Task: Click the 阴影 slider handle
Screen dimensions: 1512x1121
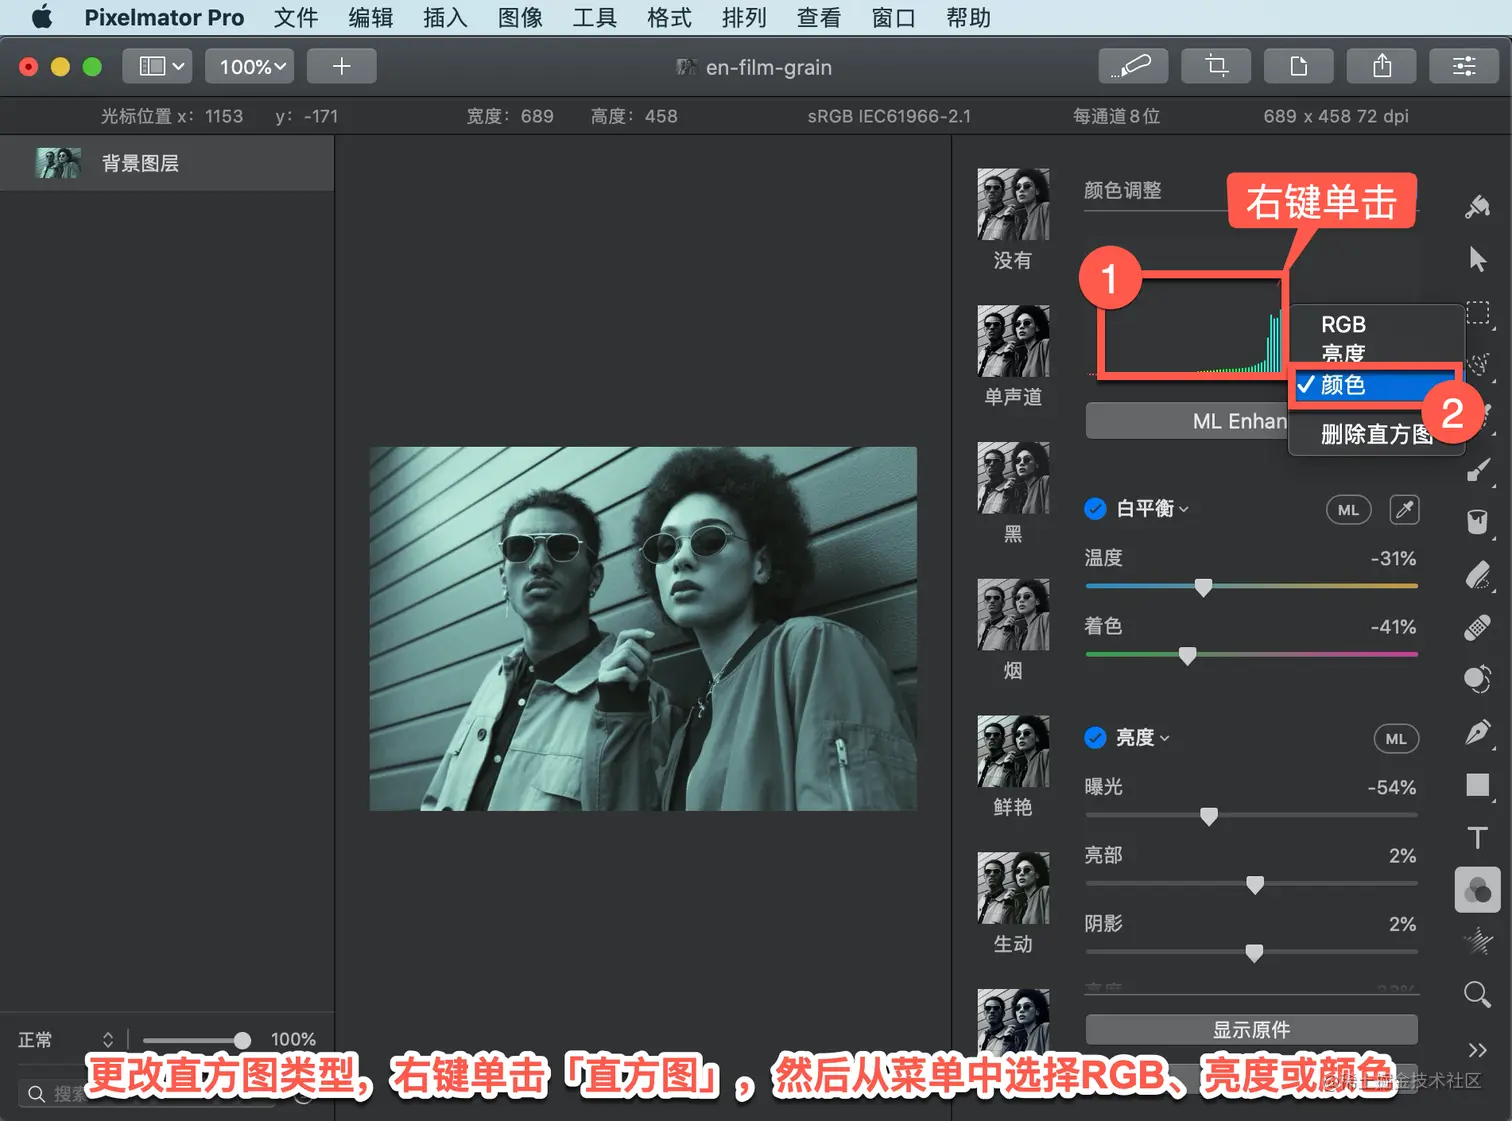Action: coord(1254,953)
